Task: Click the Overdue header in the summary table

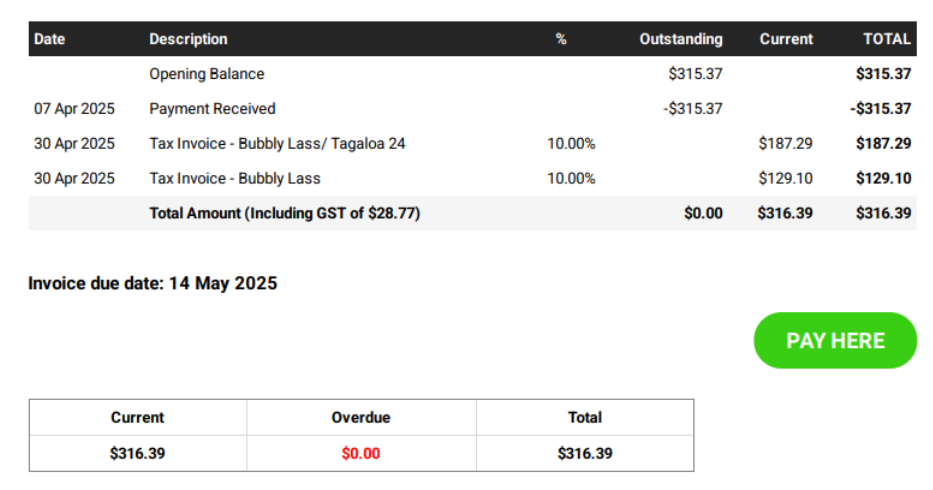Action: click(x=361, y=417)
